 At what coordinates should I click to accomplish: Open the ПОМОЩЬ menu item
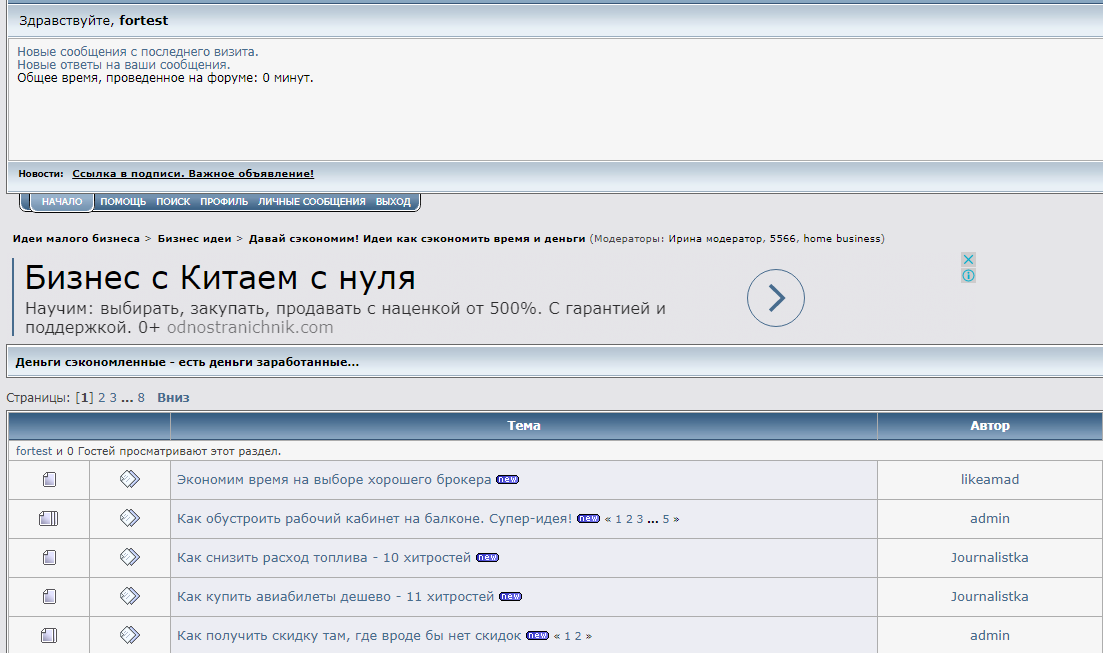tap(123, 202)
